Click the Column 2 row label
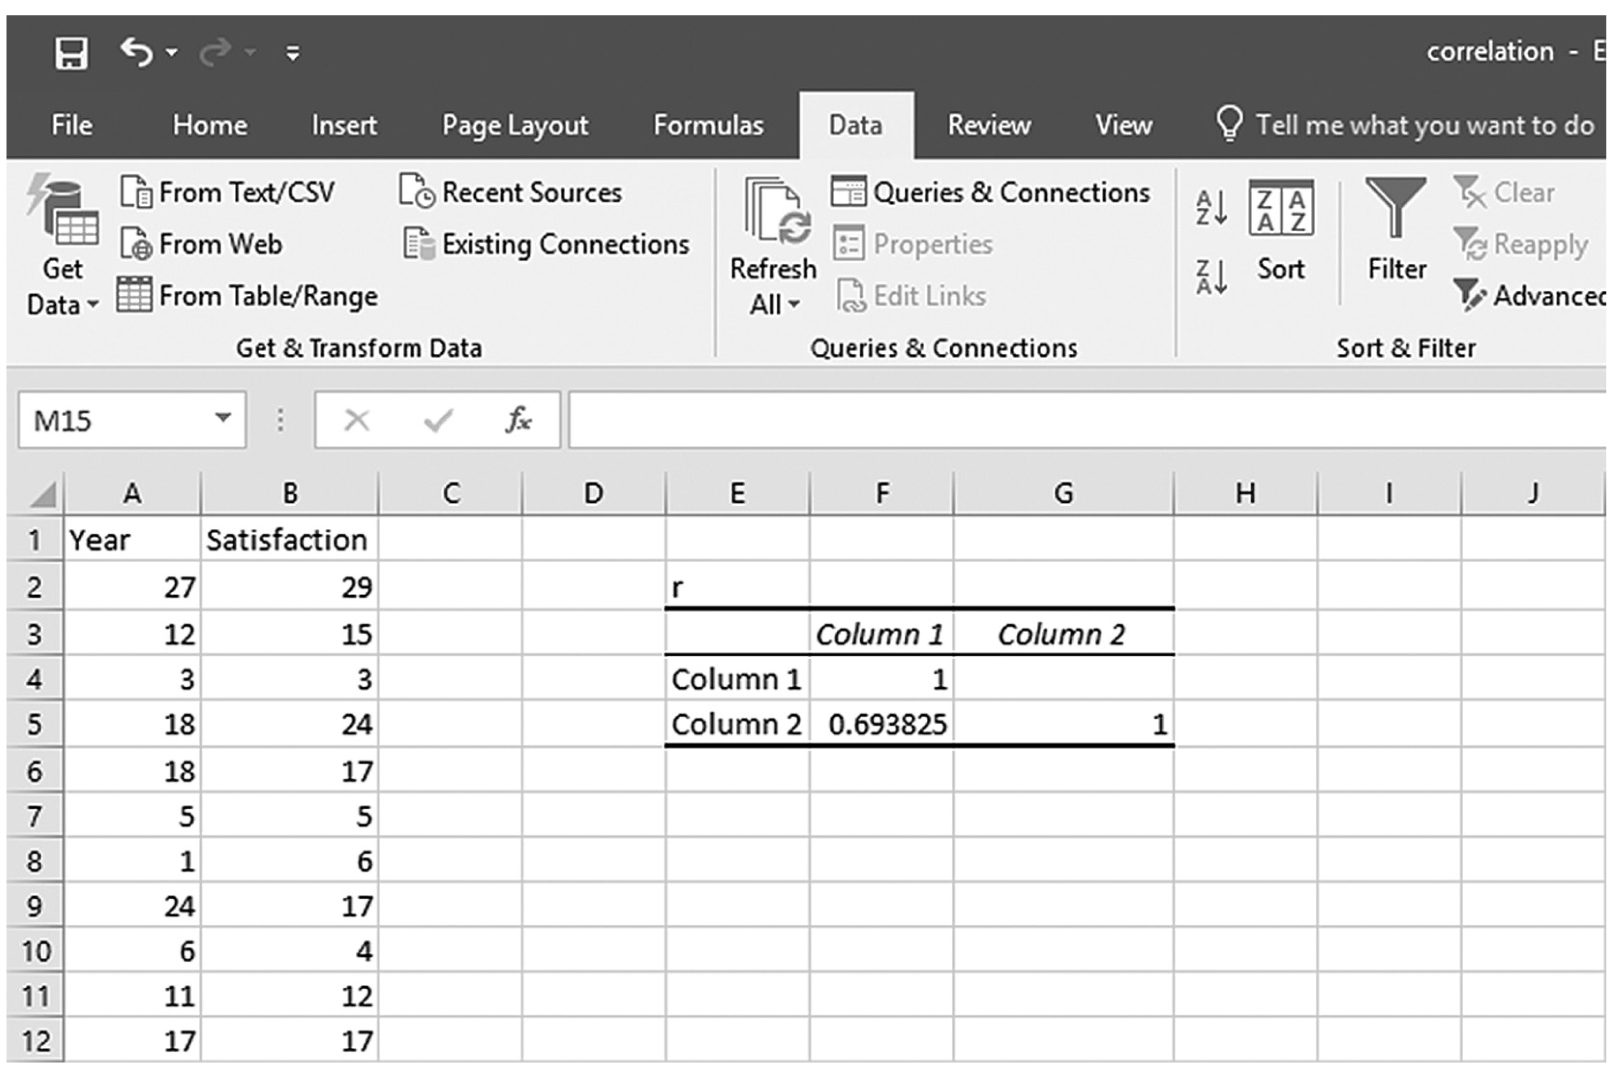The height and width of the screenshot is (1084, 1616). point(738,724)
